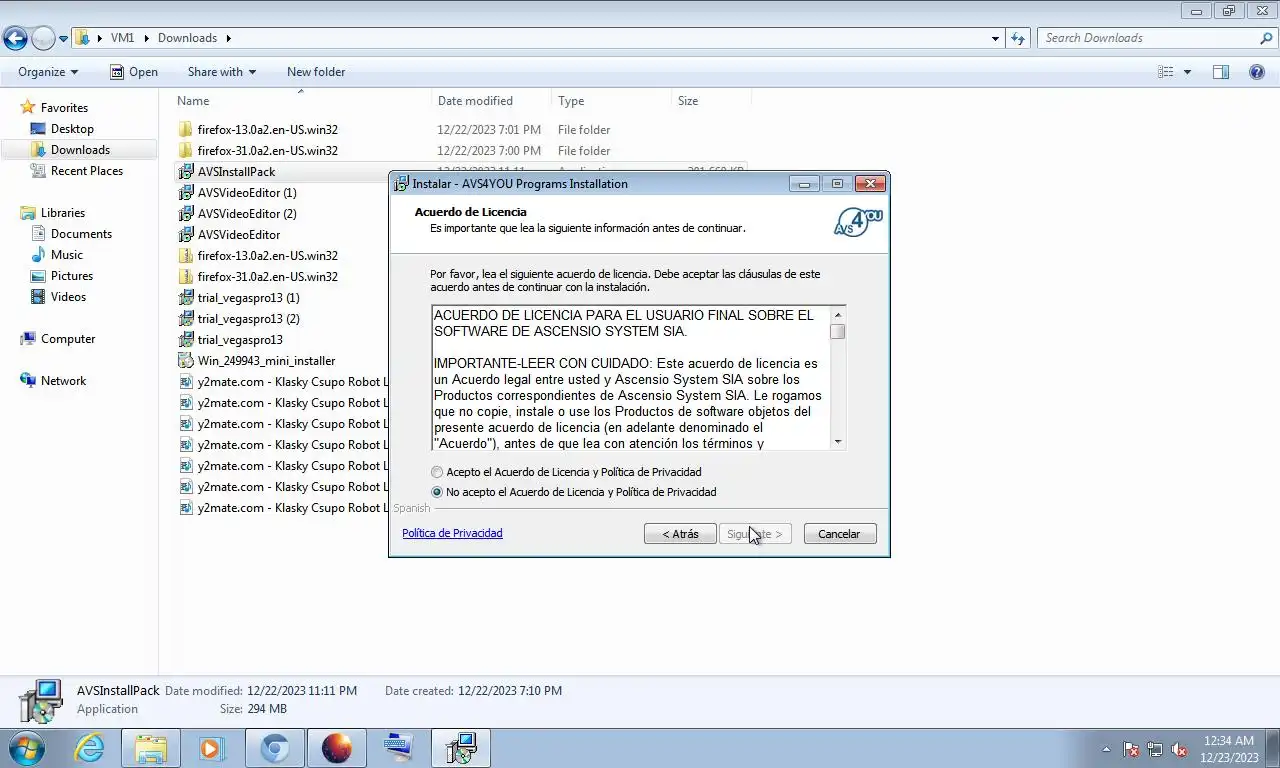The image size is (1280, 768).
Task: Click into the Search Downloads field
Action: click(x=1150, y=38)
